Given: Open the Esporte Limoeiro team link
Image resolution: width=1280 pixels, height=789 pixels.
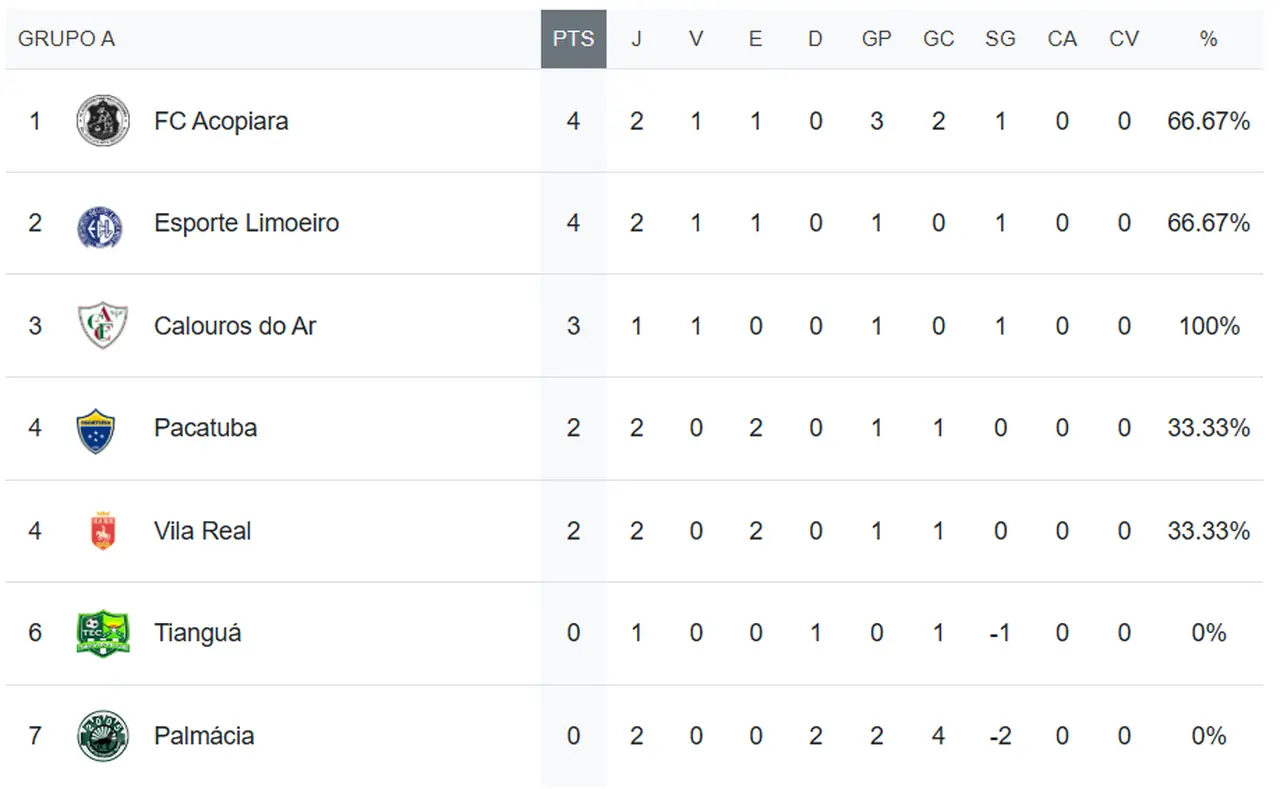Looking at the screenshot, I should tap(246, 222).
